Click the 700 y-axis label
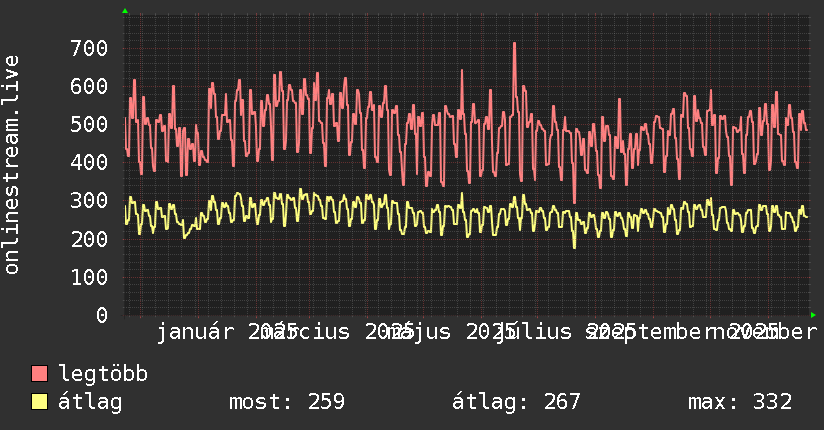This screenshot has width=824, height=430. [89, 48]
